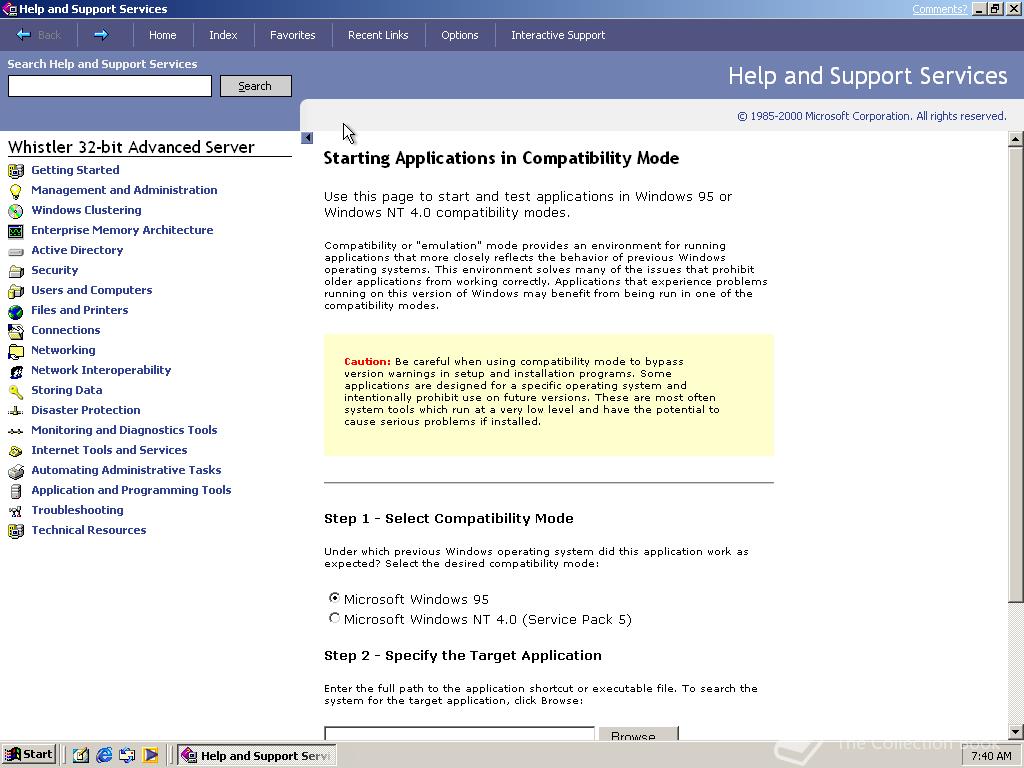Open the Storing Data link

click(67, 390)
